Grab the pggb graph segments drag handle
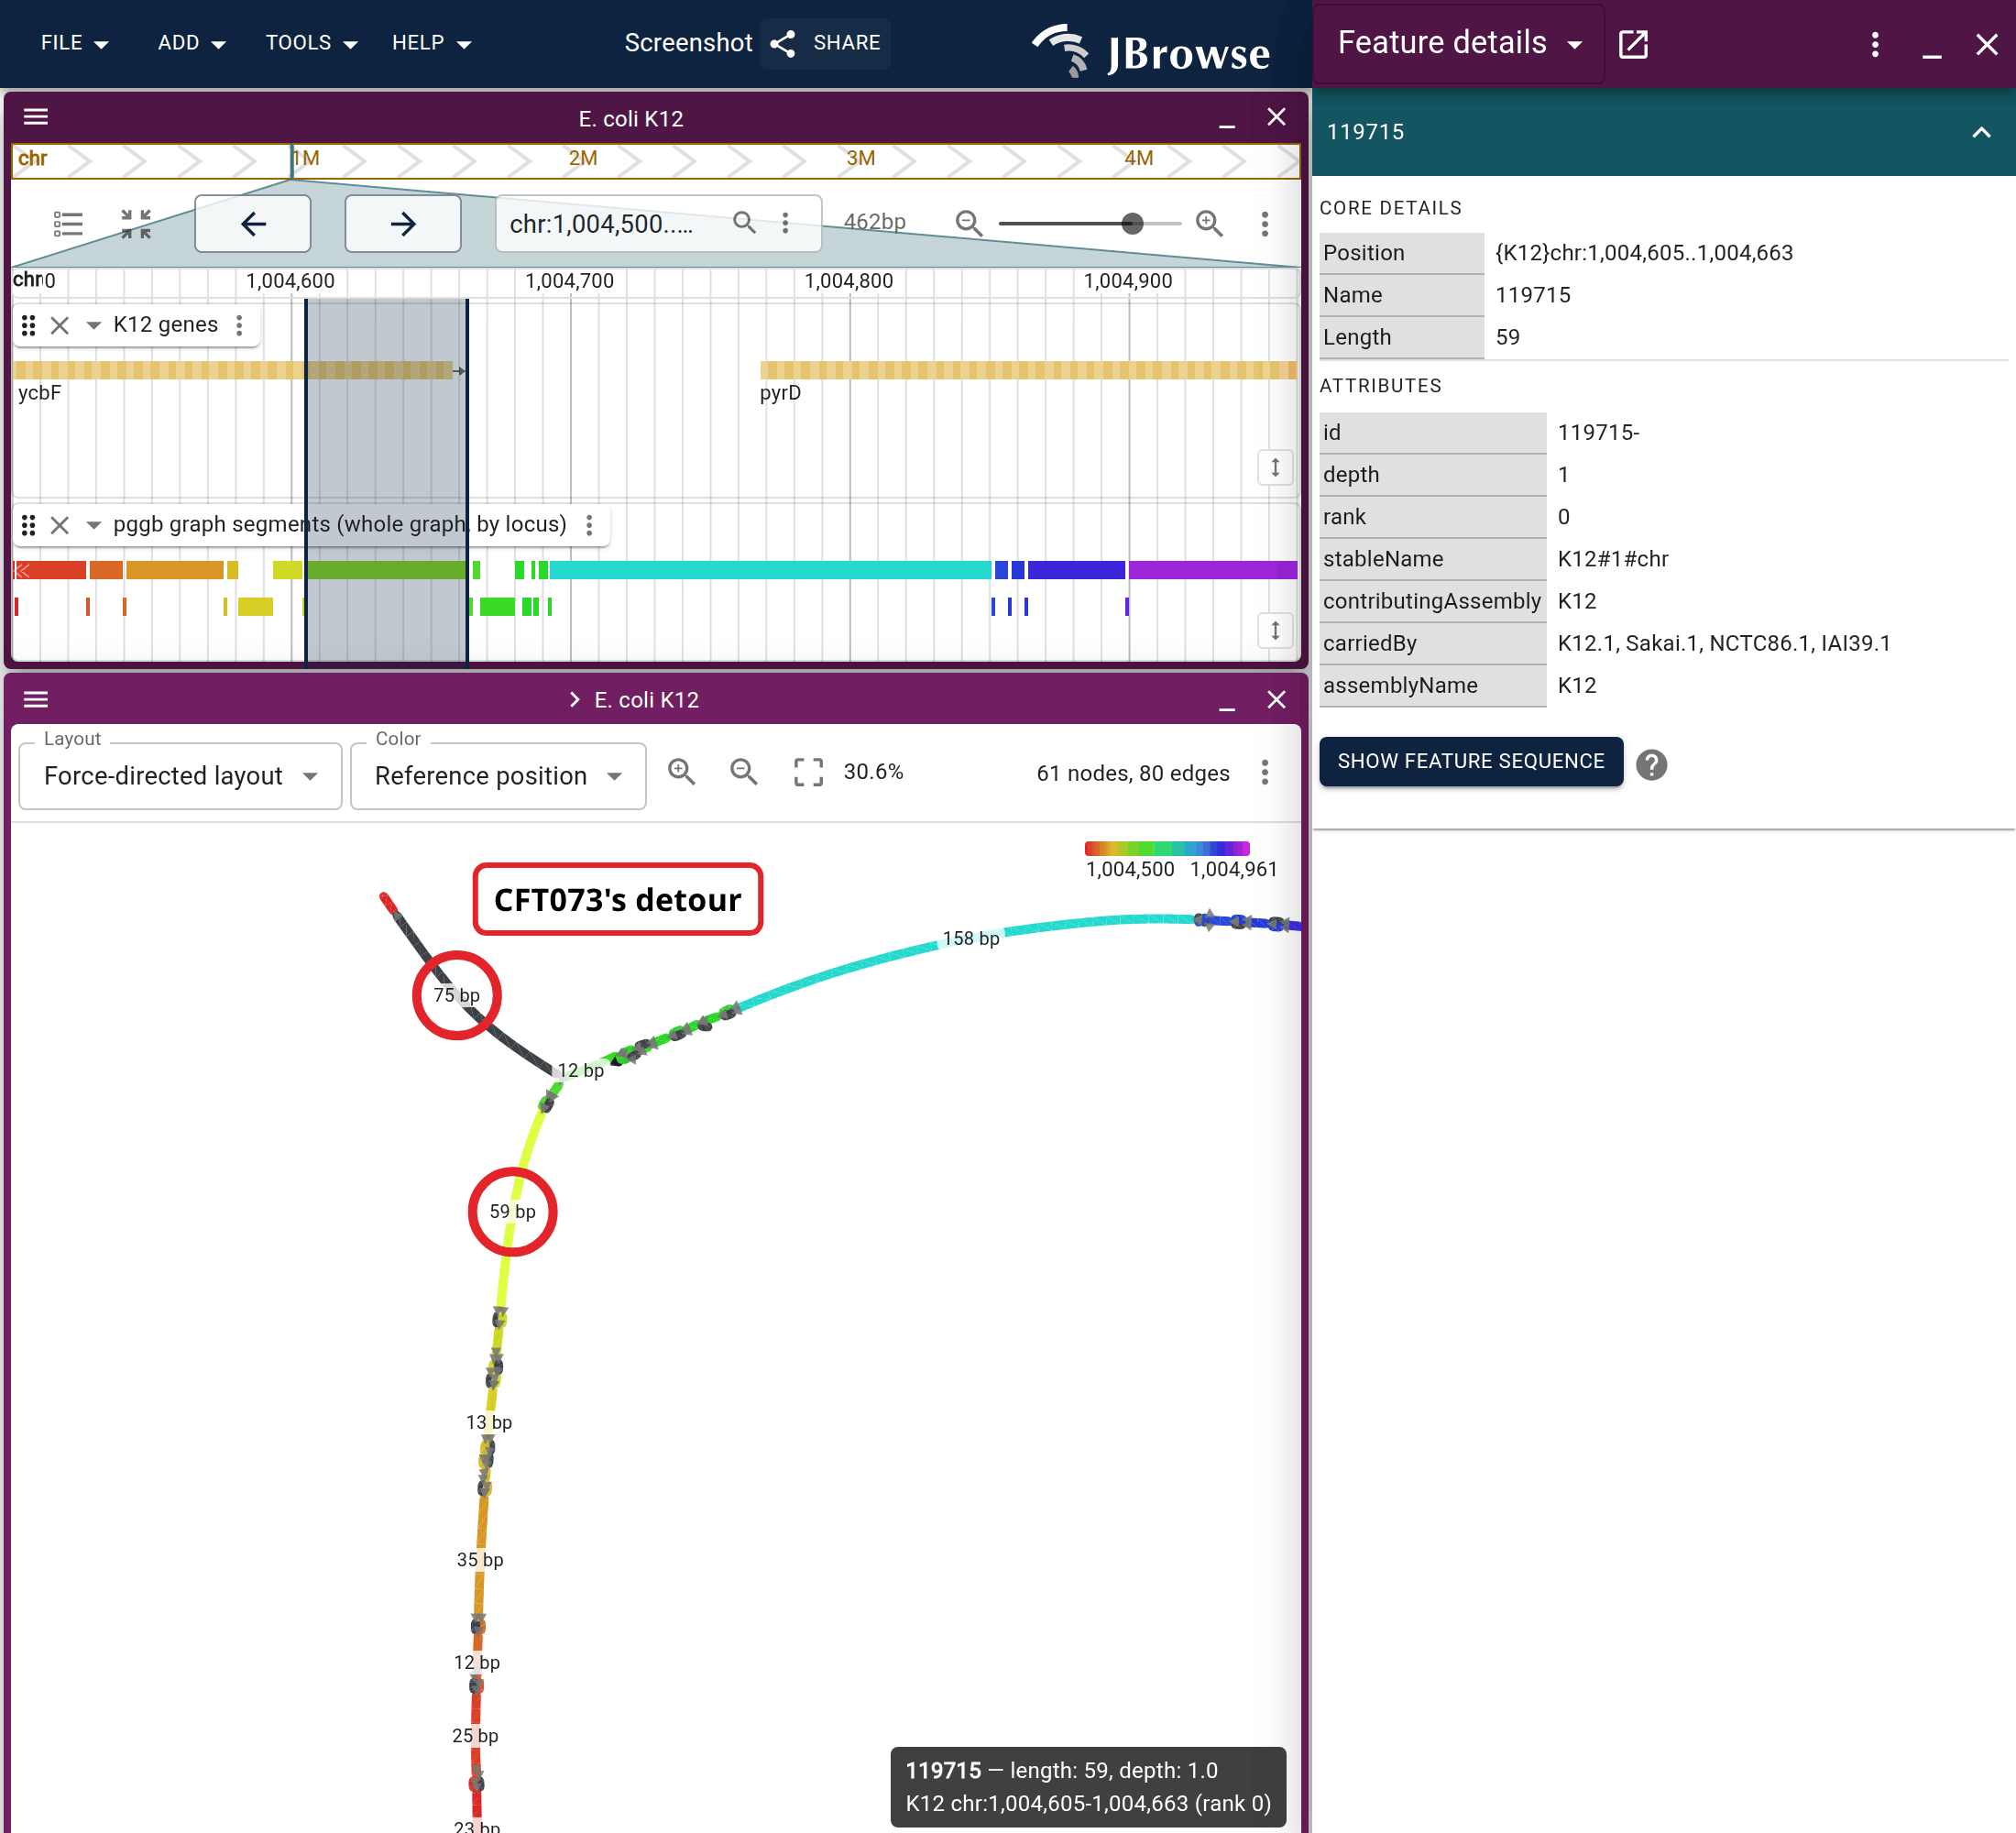 28,525
